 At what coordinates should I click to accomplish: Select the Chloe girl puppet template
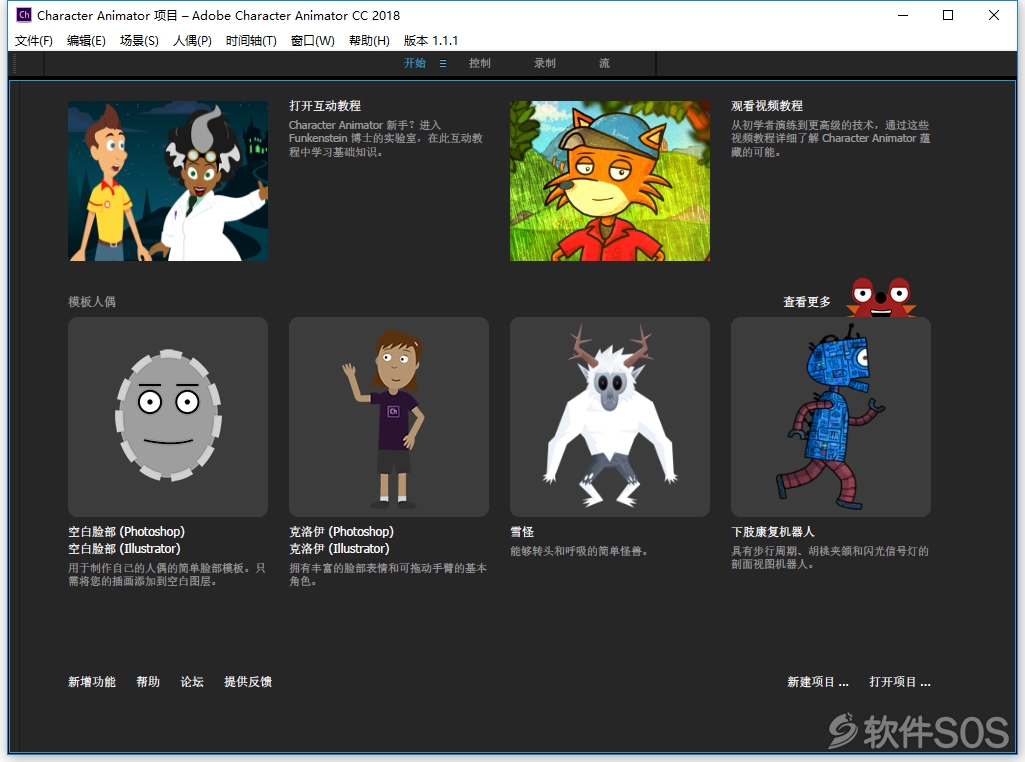(x=389, y=417)
